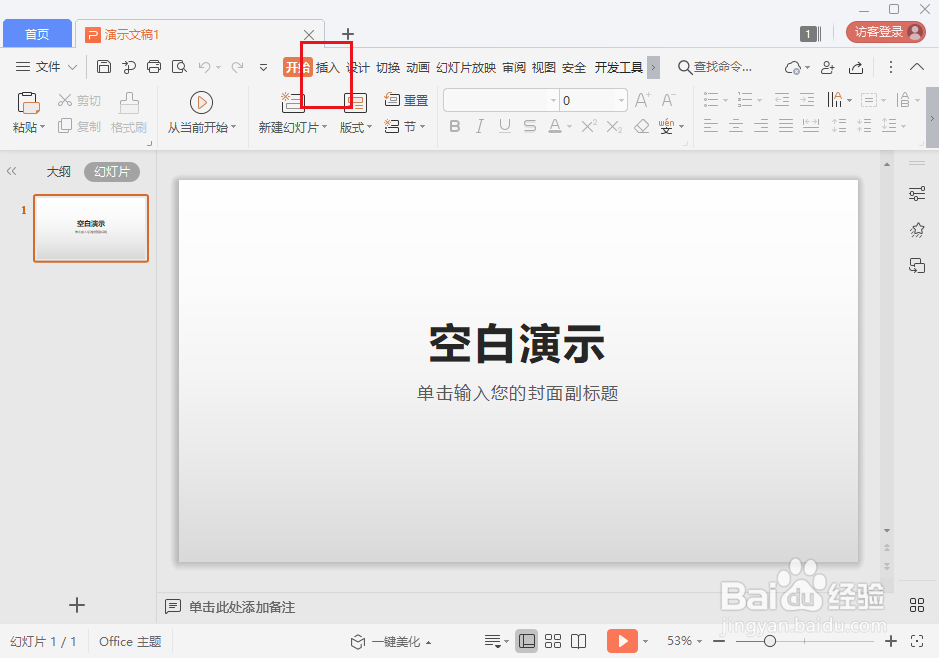Click the save icon in quick access toolbar
The image size is (939, 658).
pyautogui.click(x=104, y=65)
